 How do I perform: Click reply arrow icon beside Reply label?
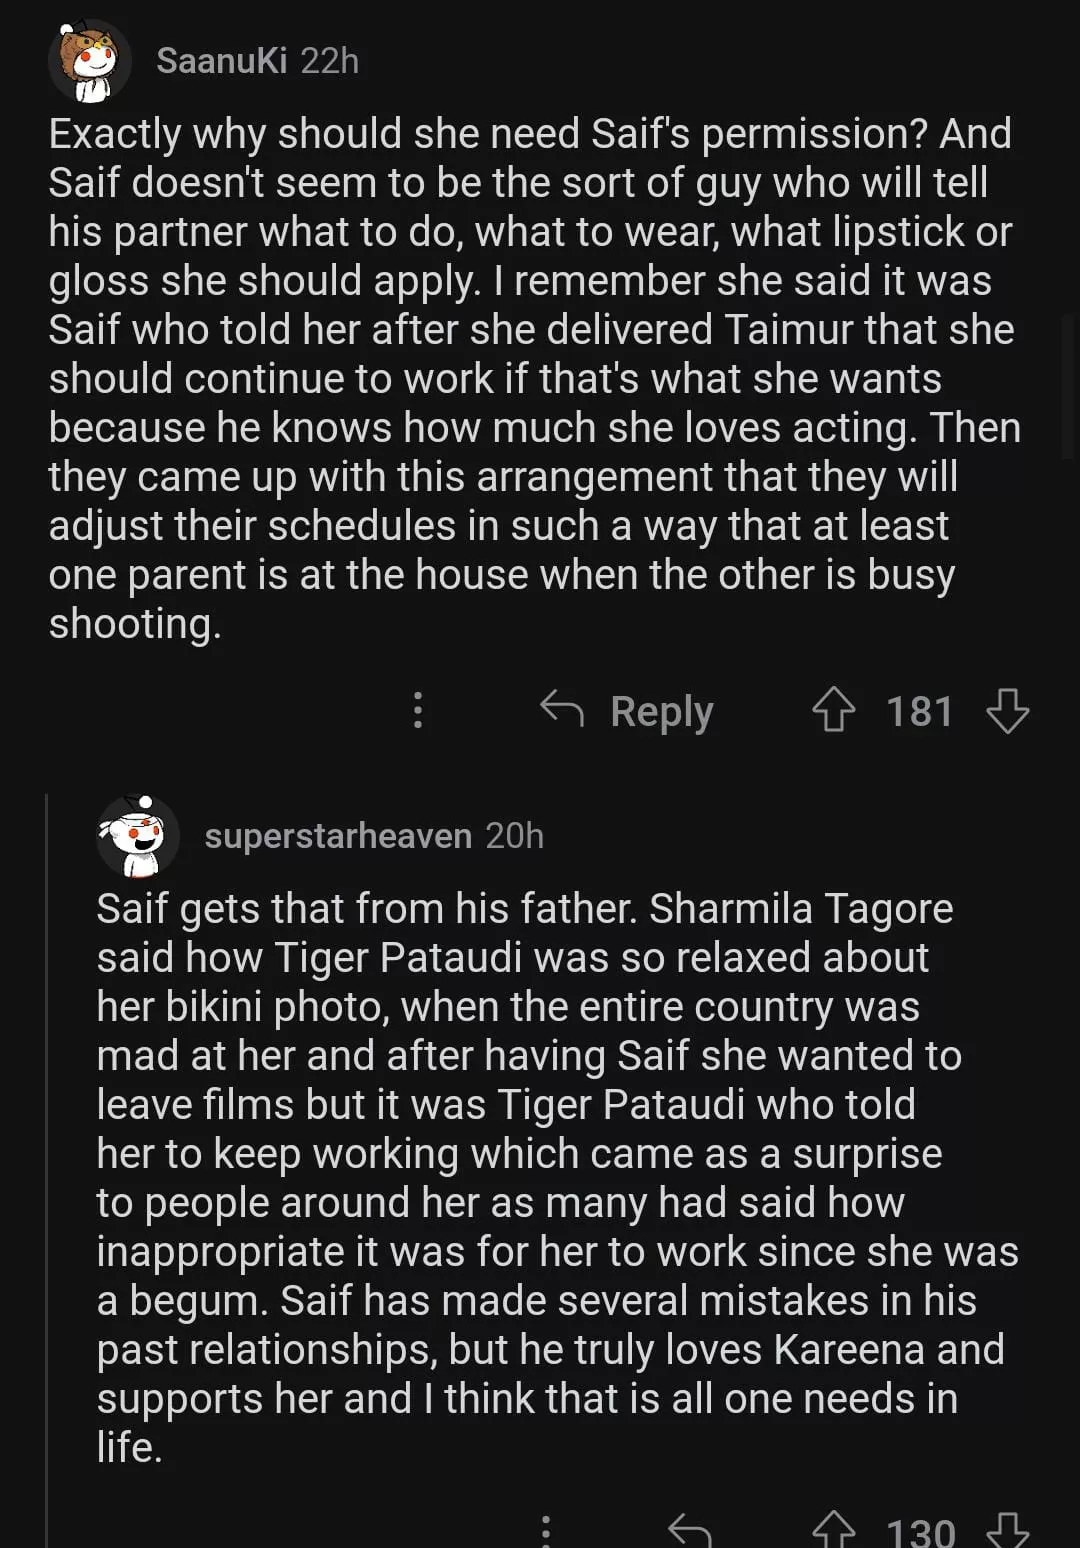562,709
